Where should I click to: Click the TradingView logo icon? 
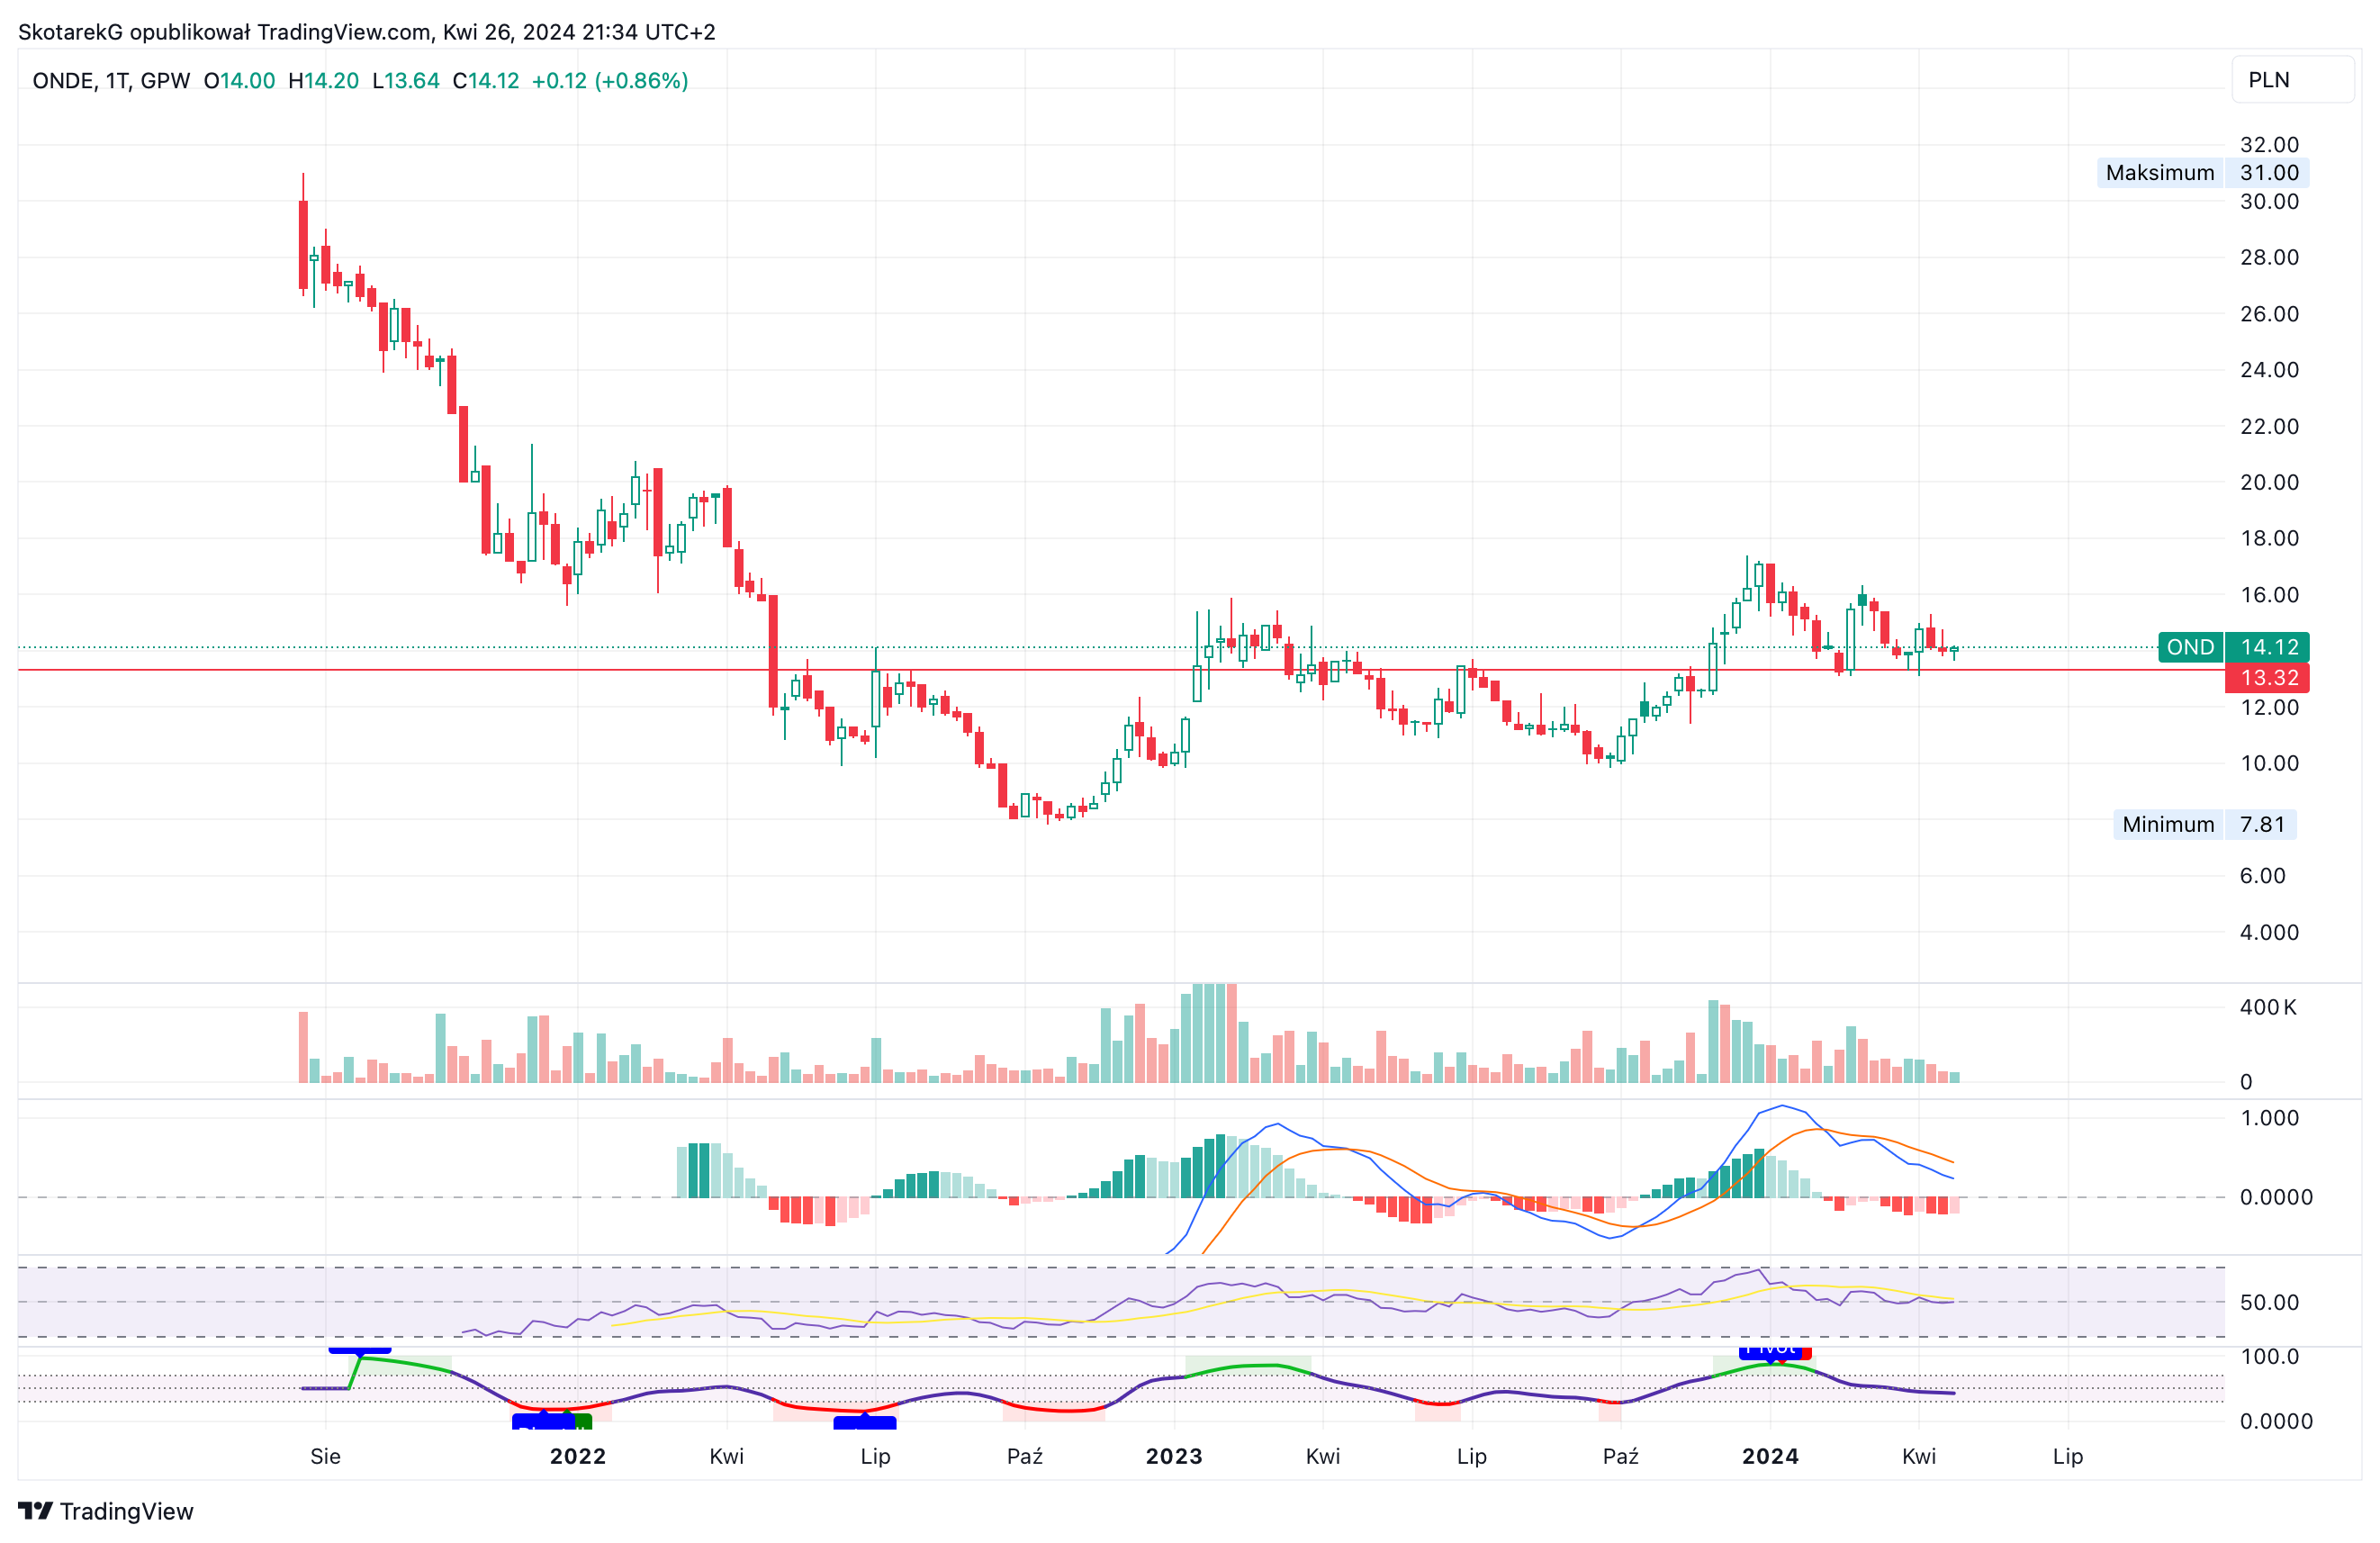click(x=35, y=1510)
